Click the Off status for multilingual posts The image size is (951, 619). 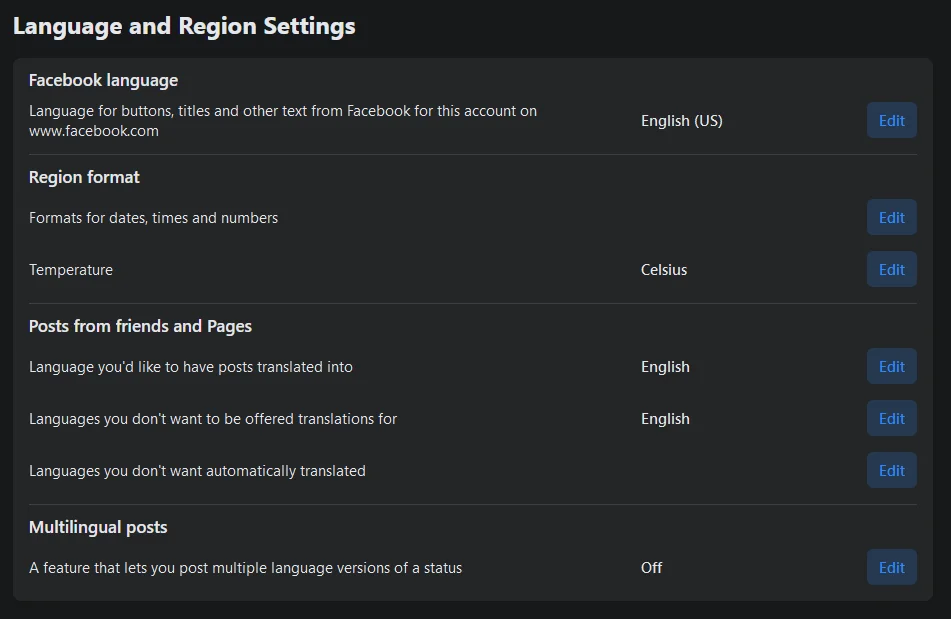click(651, 568)
